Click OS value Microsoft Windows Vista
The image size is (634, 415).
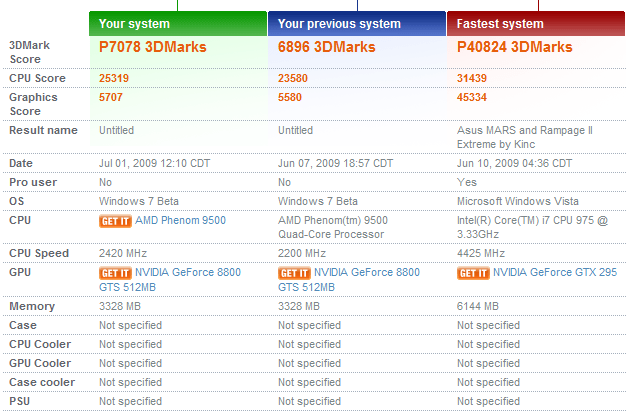coord(518,201)
